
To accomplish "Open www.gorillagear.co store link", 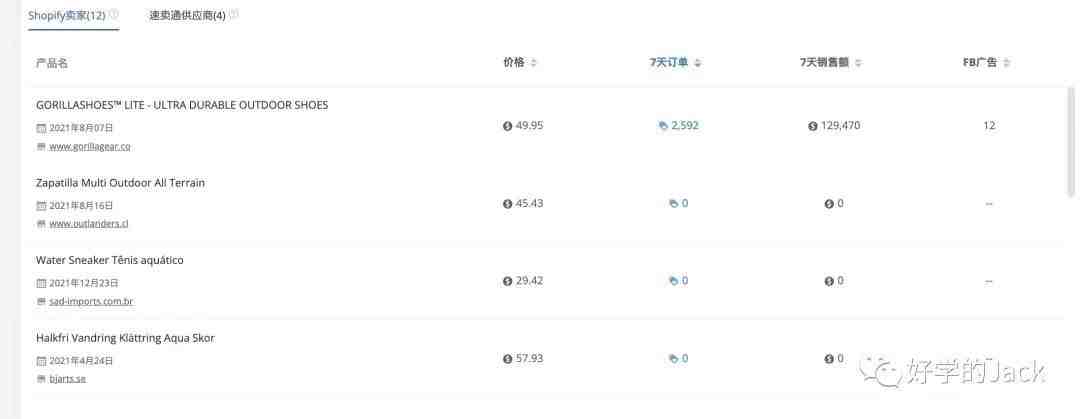I will click(90, 147).
